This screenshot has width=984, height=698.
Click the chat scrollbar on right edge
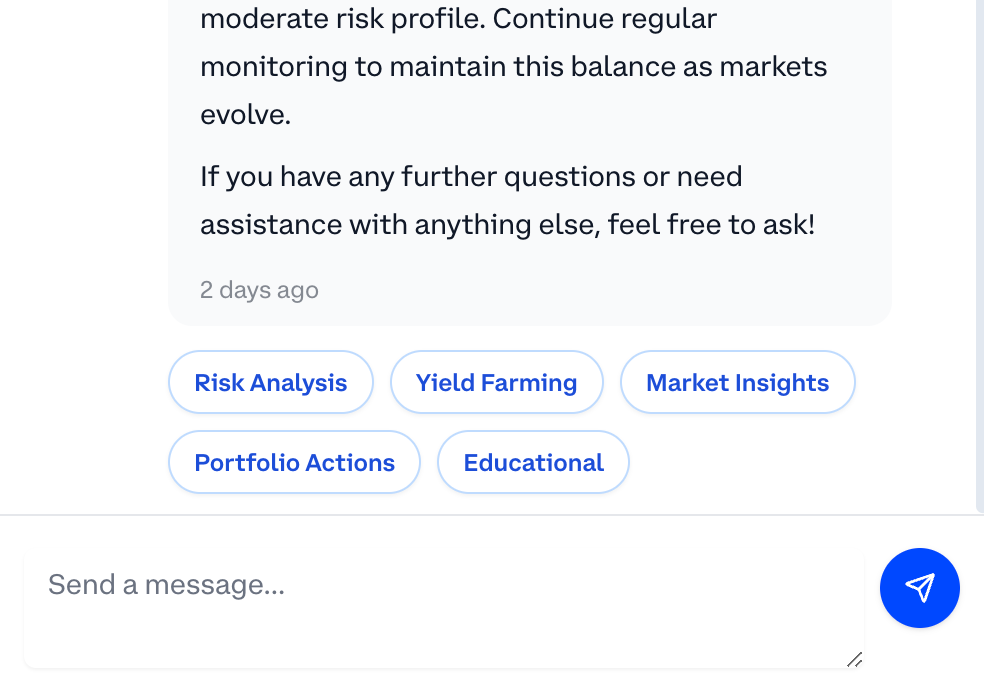click(980, 256)
